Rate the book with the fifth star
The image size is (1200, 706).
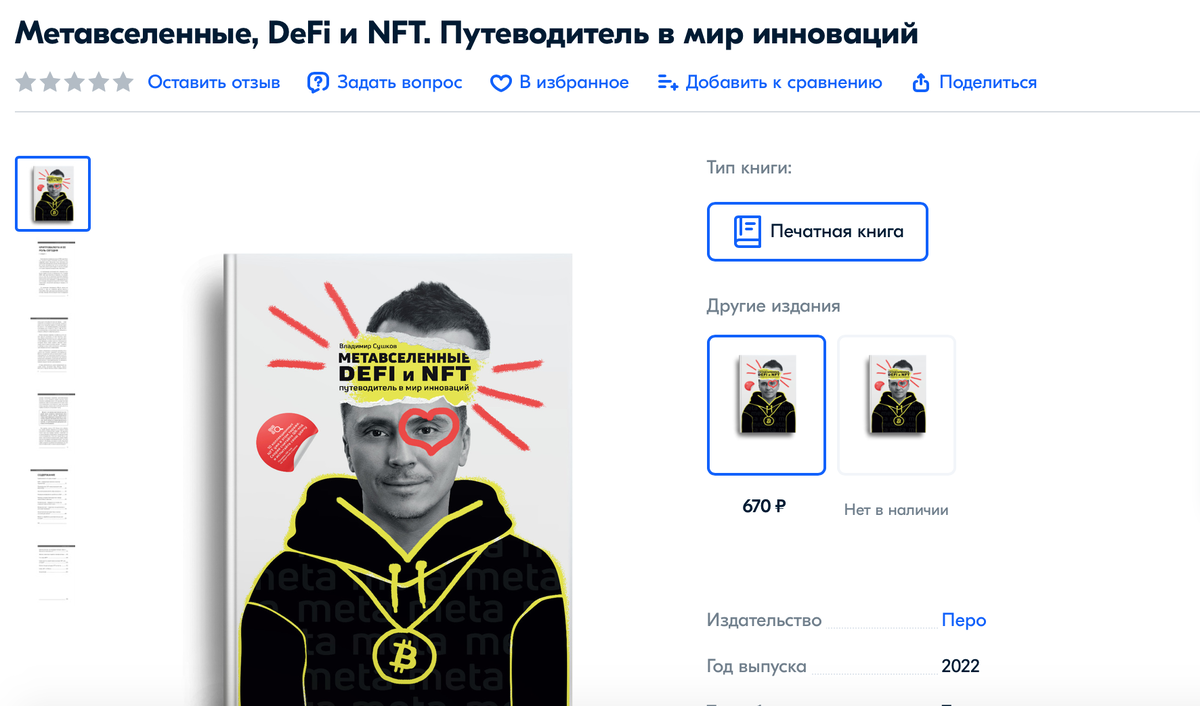click(x=122, y=82)
